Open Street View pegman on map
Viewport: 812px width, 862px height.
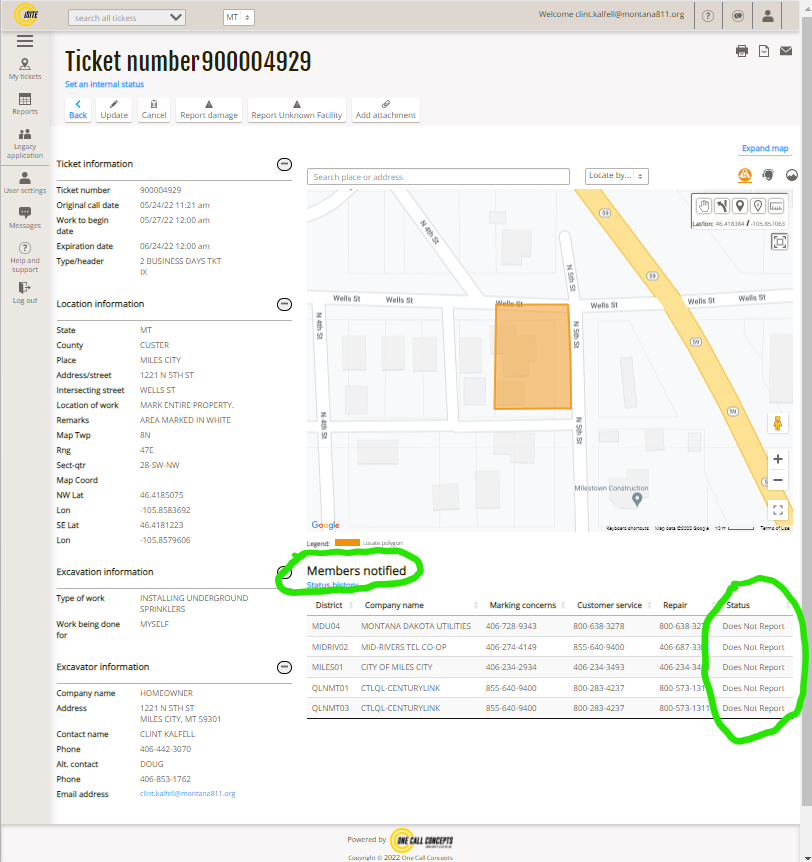tap(777, 423)
